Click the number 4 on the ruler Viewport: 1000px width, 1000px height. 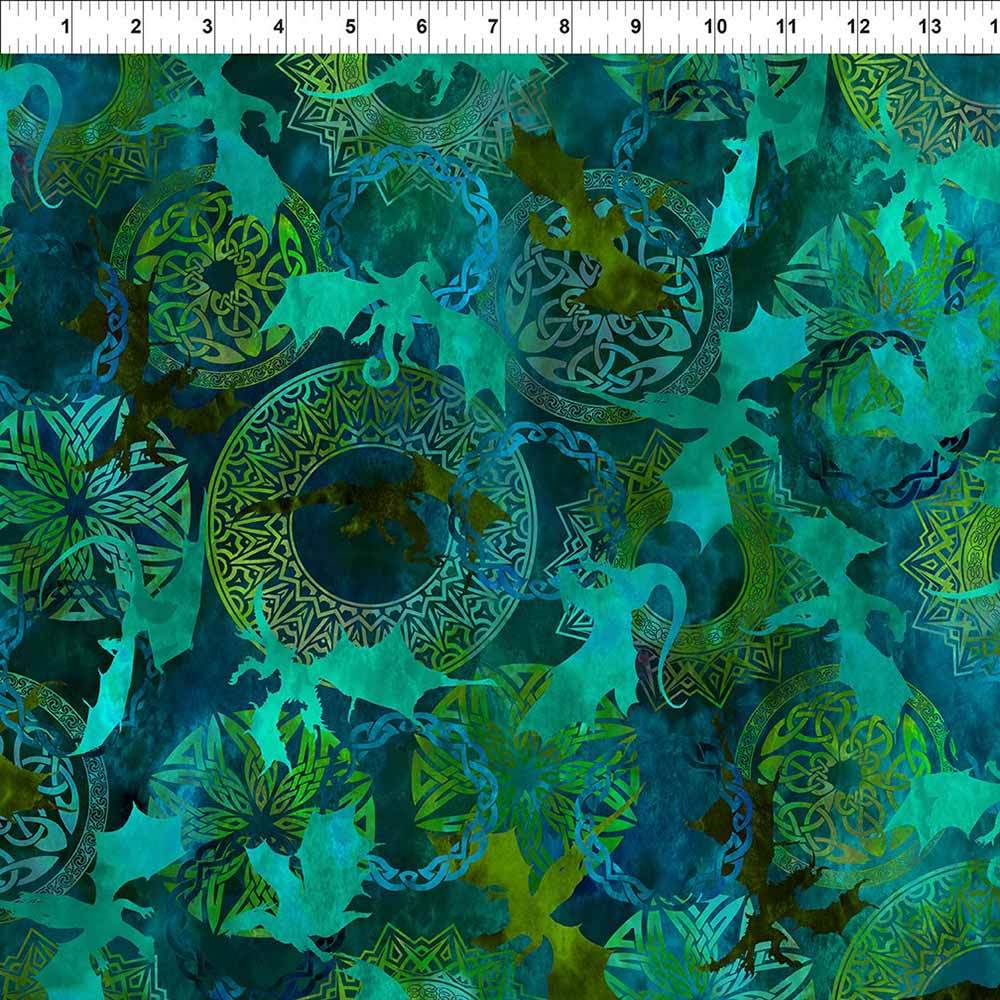[x=279, y=27]
